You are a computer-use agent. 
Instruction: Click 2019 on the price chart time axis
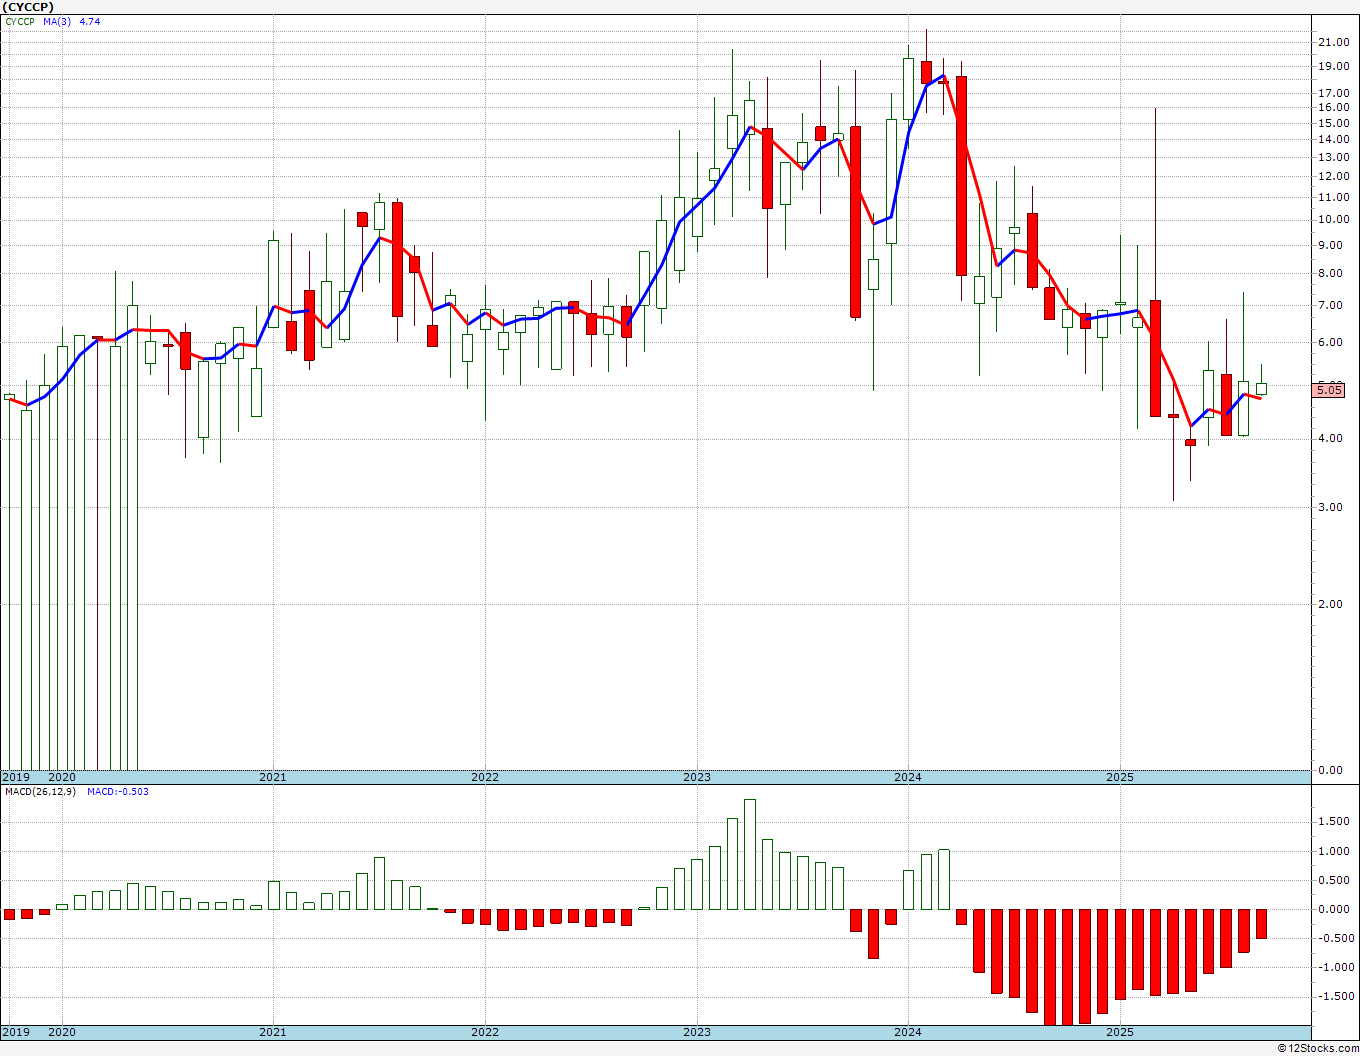click(15, 777)
